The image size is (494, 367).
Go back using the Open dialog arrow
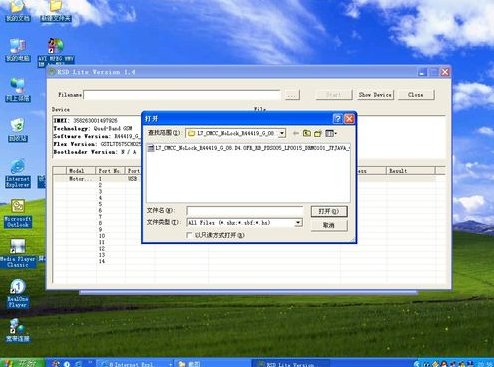click(x=296, y=133)
